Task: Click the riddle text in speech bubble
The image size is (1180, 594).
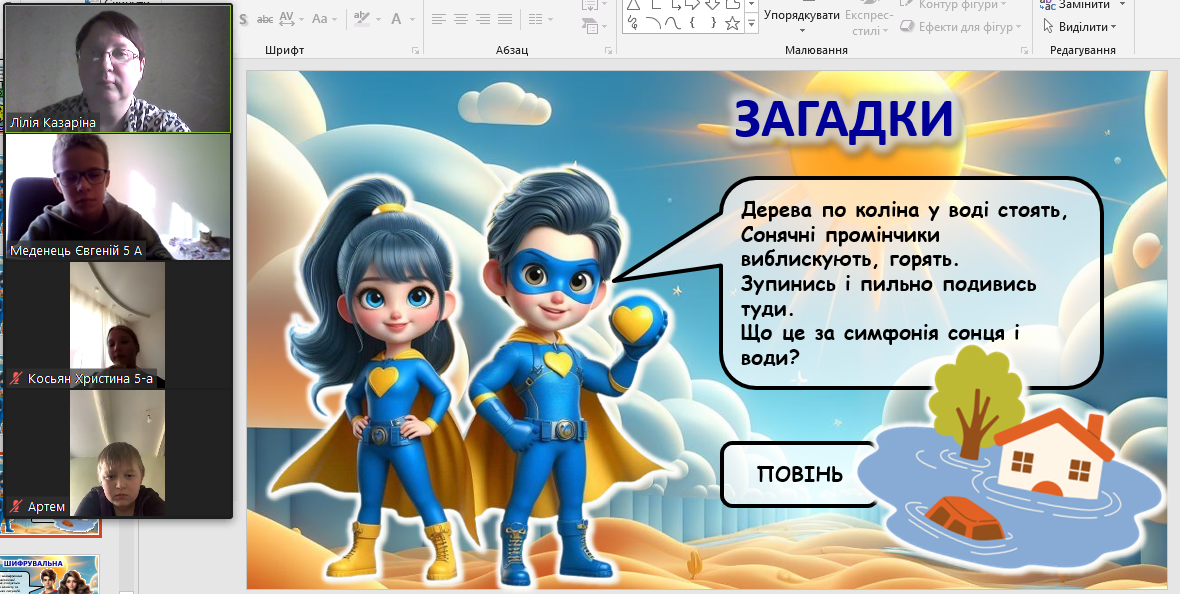Action: [x=903, y=282]
